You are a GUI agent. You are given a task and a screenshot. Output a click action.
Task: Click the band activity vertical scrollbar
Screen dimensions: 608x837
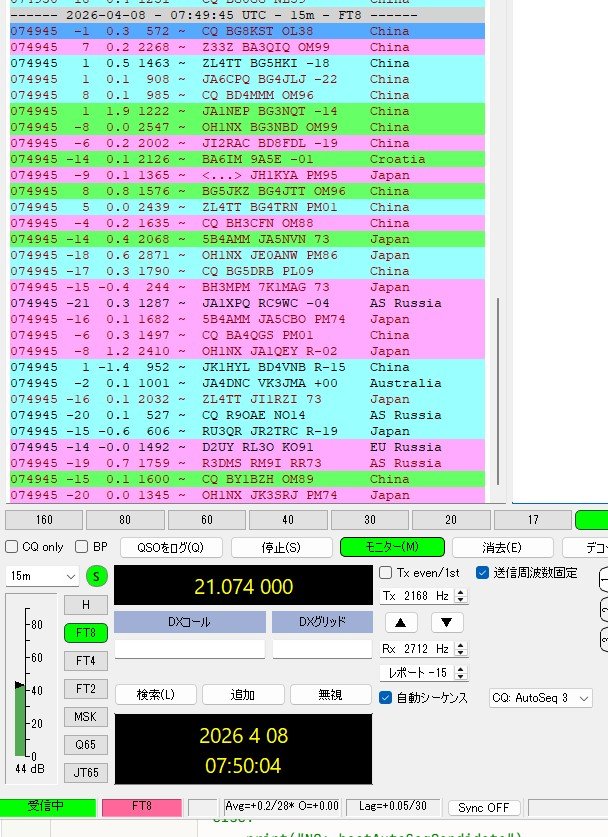pyautogui.click(x=498, y=391)
